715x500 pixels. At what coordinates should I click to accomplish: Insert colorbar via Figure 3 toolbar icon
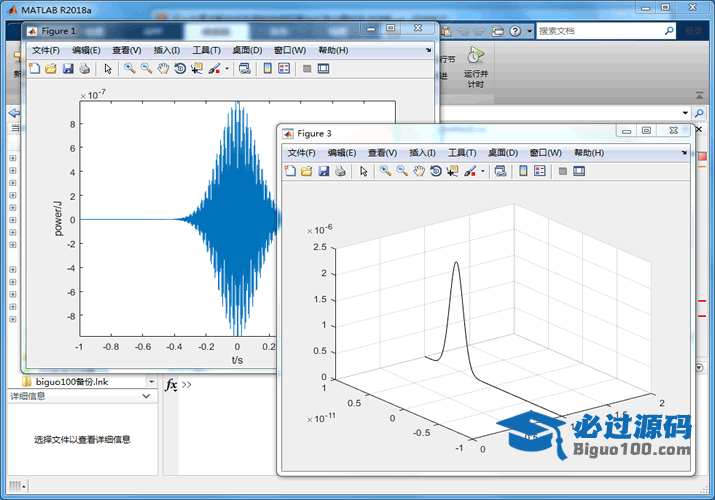523,171
